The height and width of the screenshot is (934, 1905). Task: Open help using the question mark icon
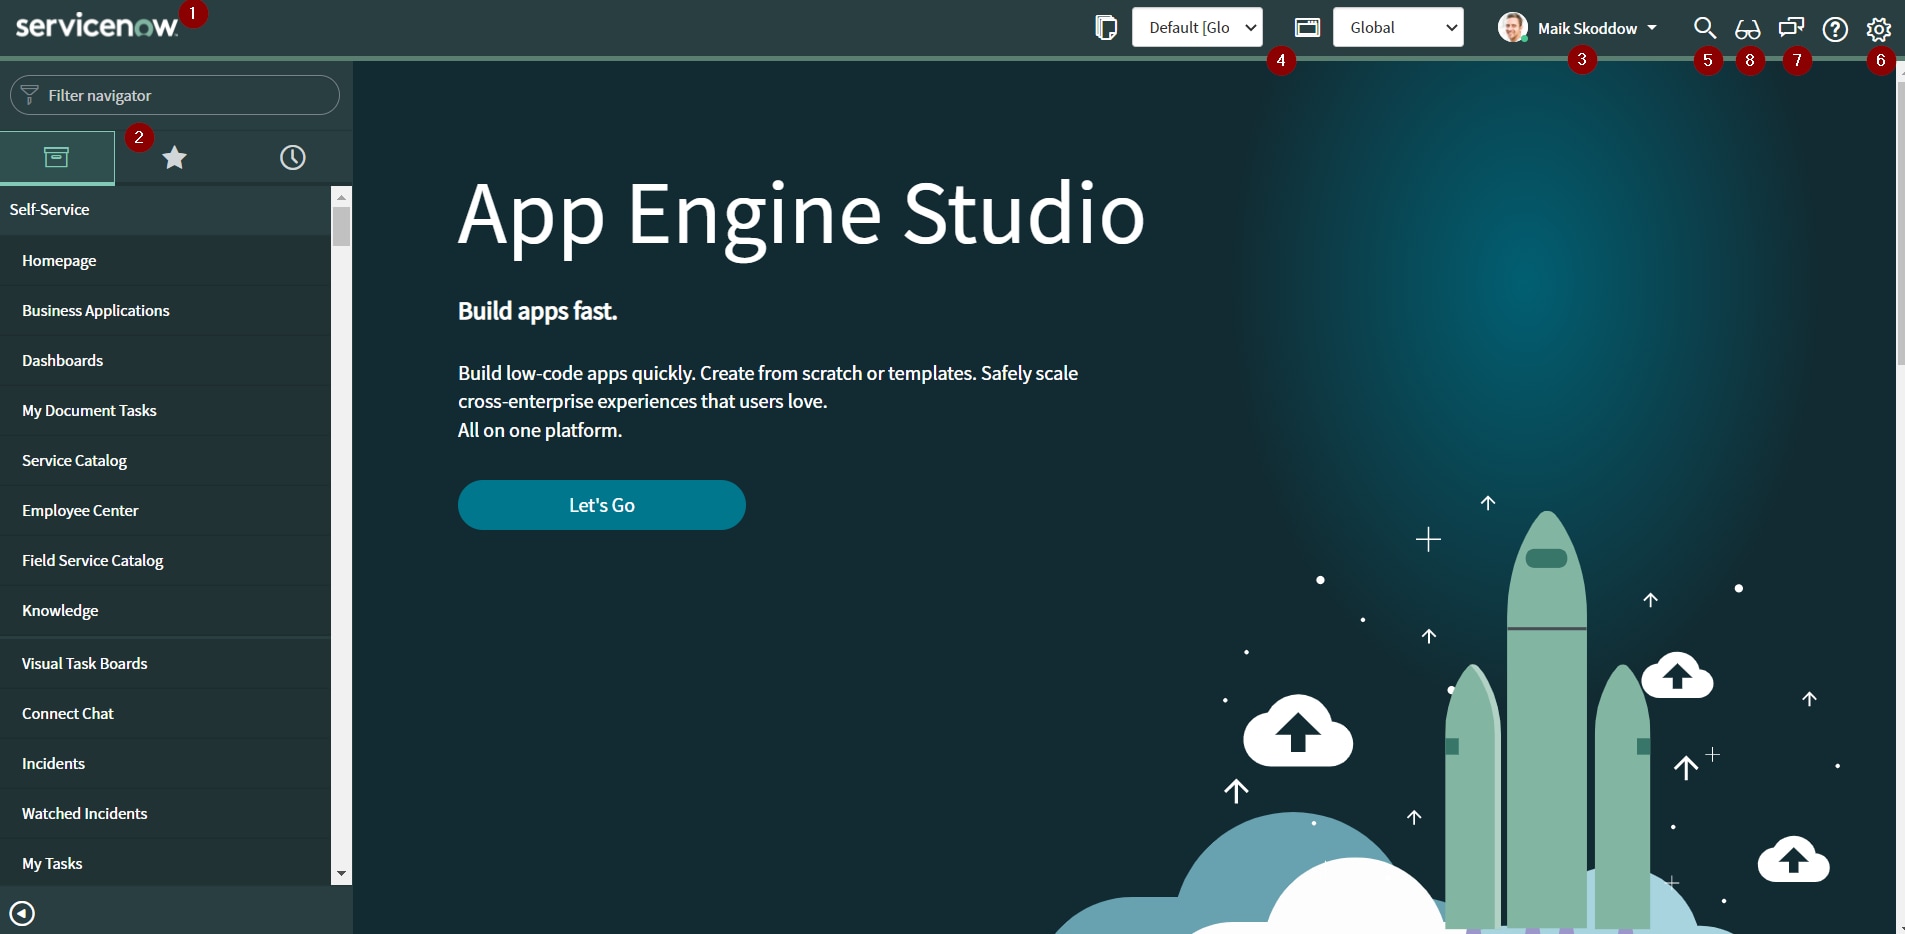coord(1836,27)
